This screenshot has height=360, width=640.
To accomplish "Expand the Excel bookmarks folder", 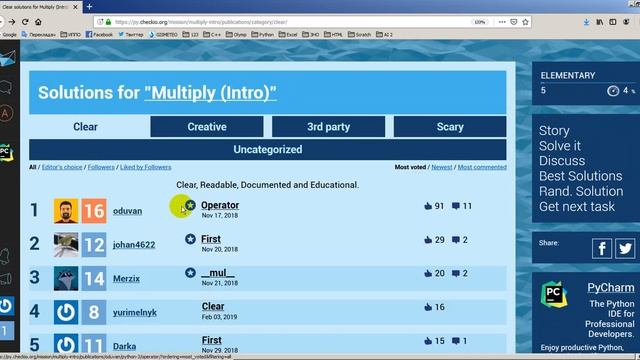I will 288,35.
